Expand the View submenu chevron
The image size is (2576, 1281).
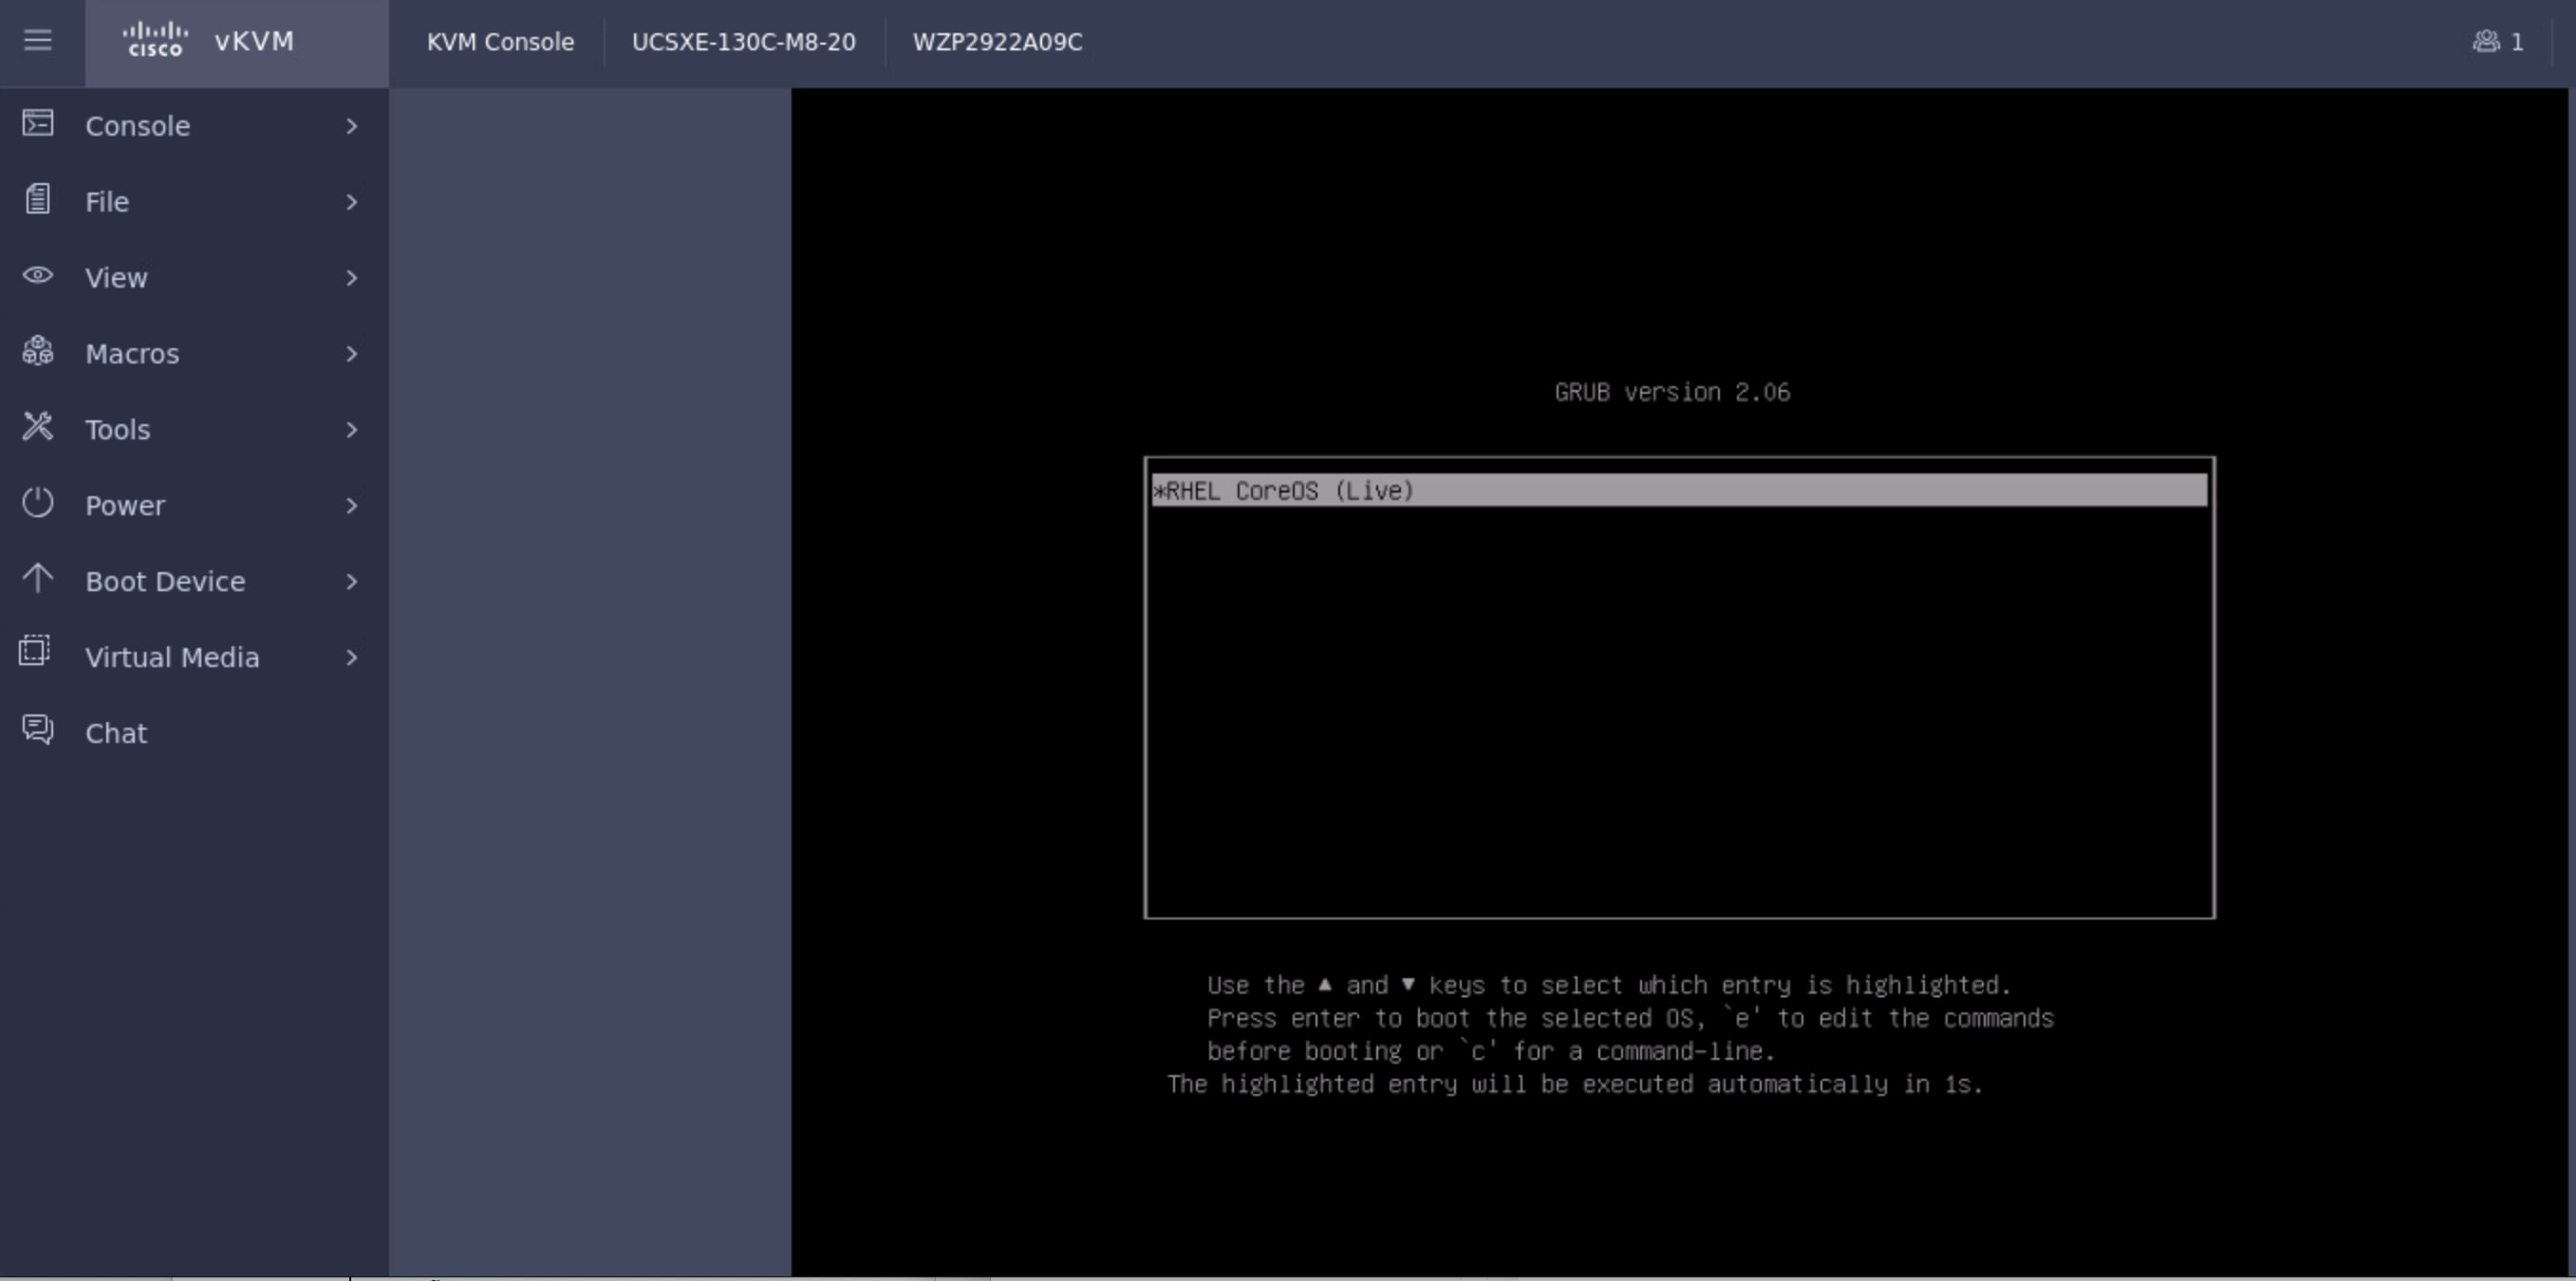point(352,278)
